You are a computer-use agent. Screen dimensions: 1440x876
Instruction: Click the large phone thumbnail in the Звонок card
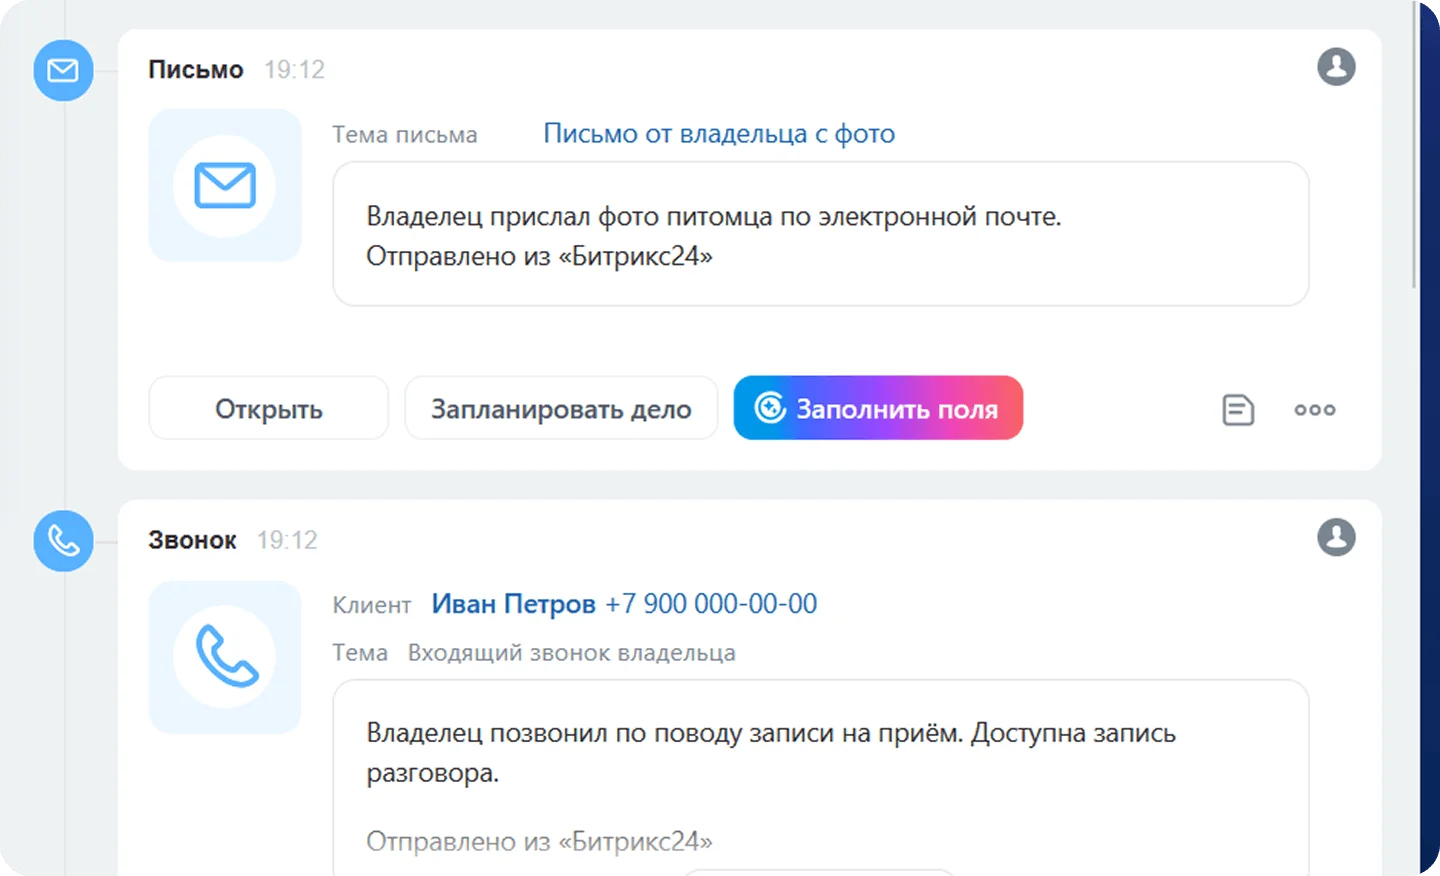click(225, 657)
